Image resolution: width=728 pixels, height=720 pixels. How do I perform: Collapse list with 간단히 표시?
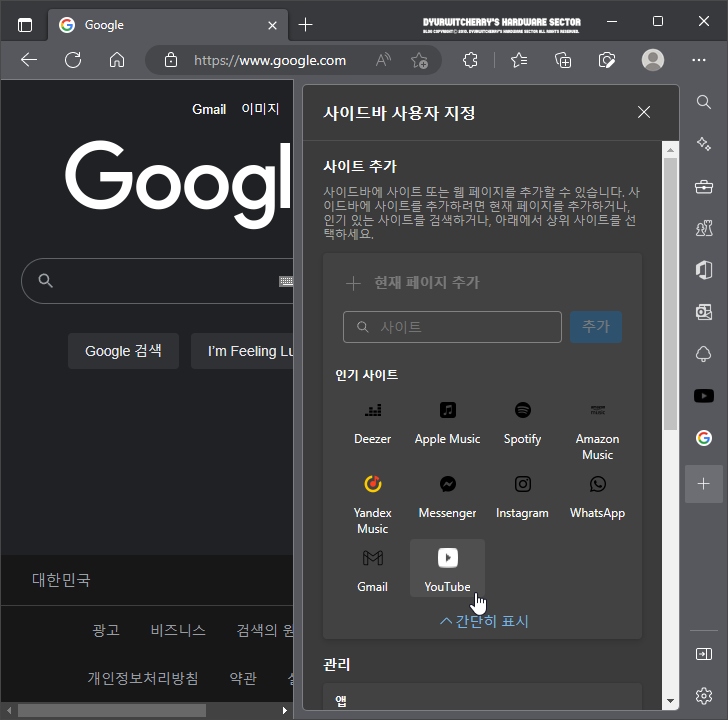pyautogui.click(x=484, y=621)
